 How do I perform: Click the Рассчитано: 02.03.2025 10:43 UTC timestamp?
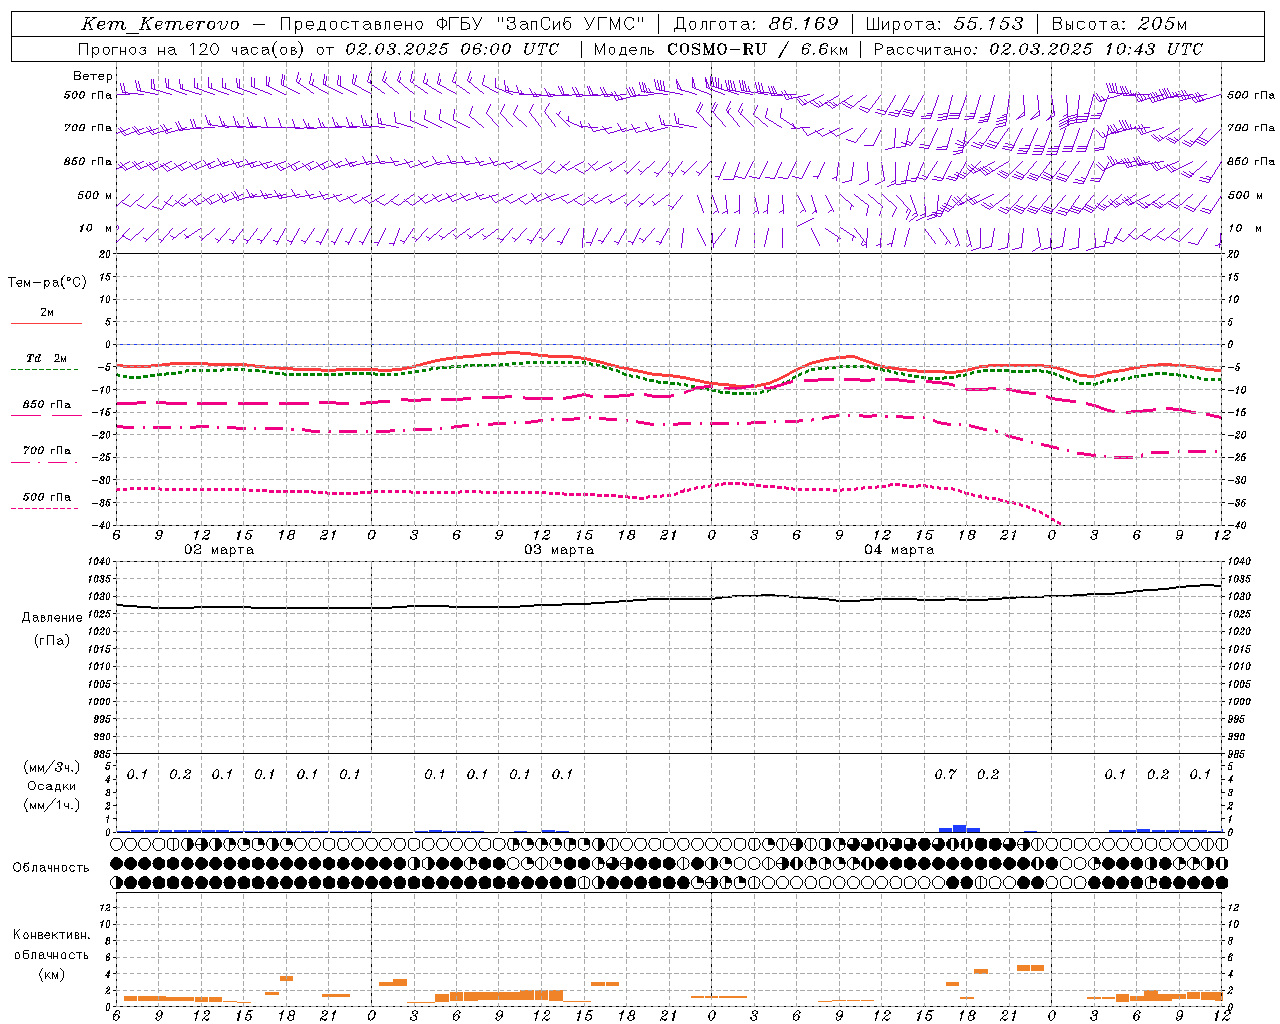click(x=1038, y=49)
